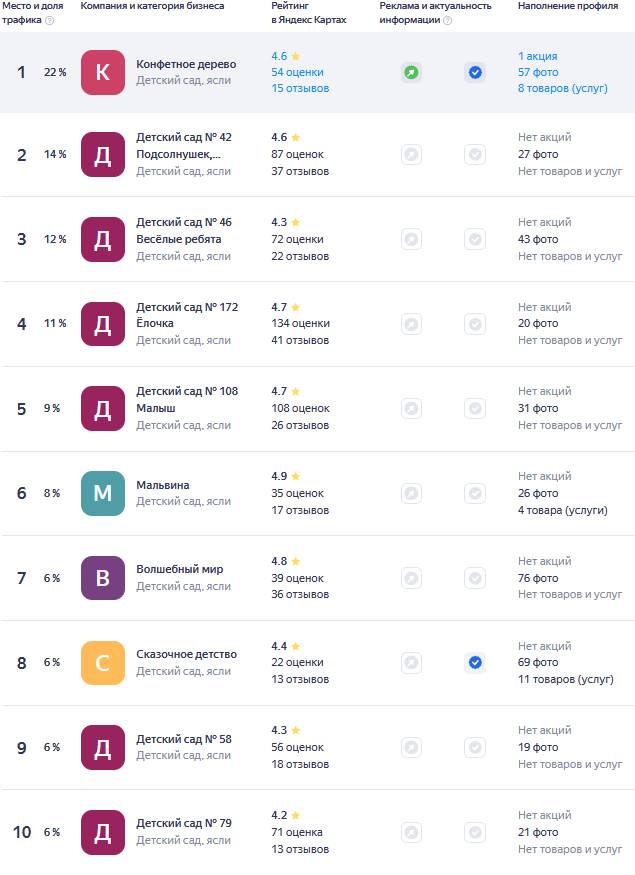Open the '15 отзывов' reviews link
This screenshot has height=875, width=635.
(x=300, y=88)
